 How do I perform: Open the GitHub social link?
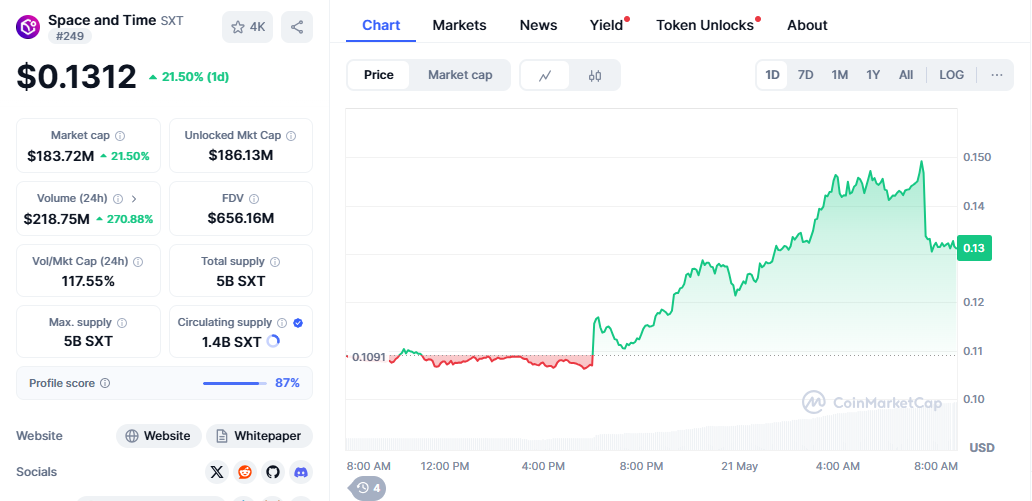pos(273,472)
